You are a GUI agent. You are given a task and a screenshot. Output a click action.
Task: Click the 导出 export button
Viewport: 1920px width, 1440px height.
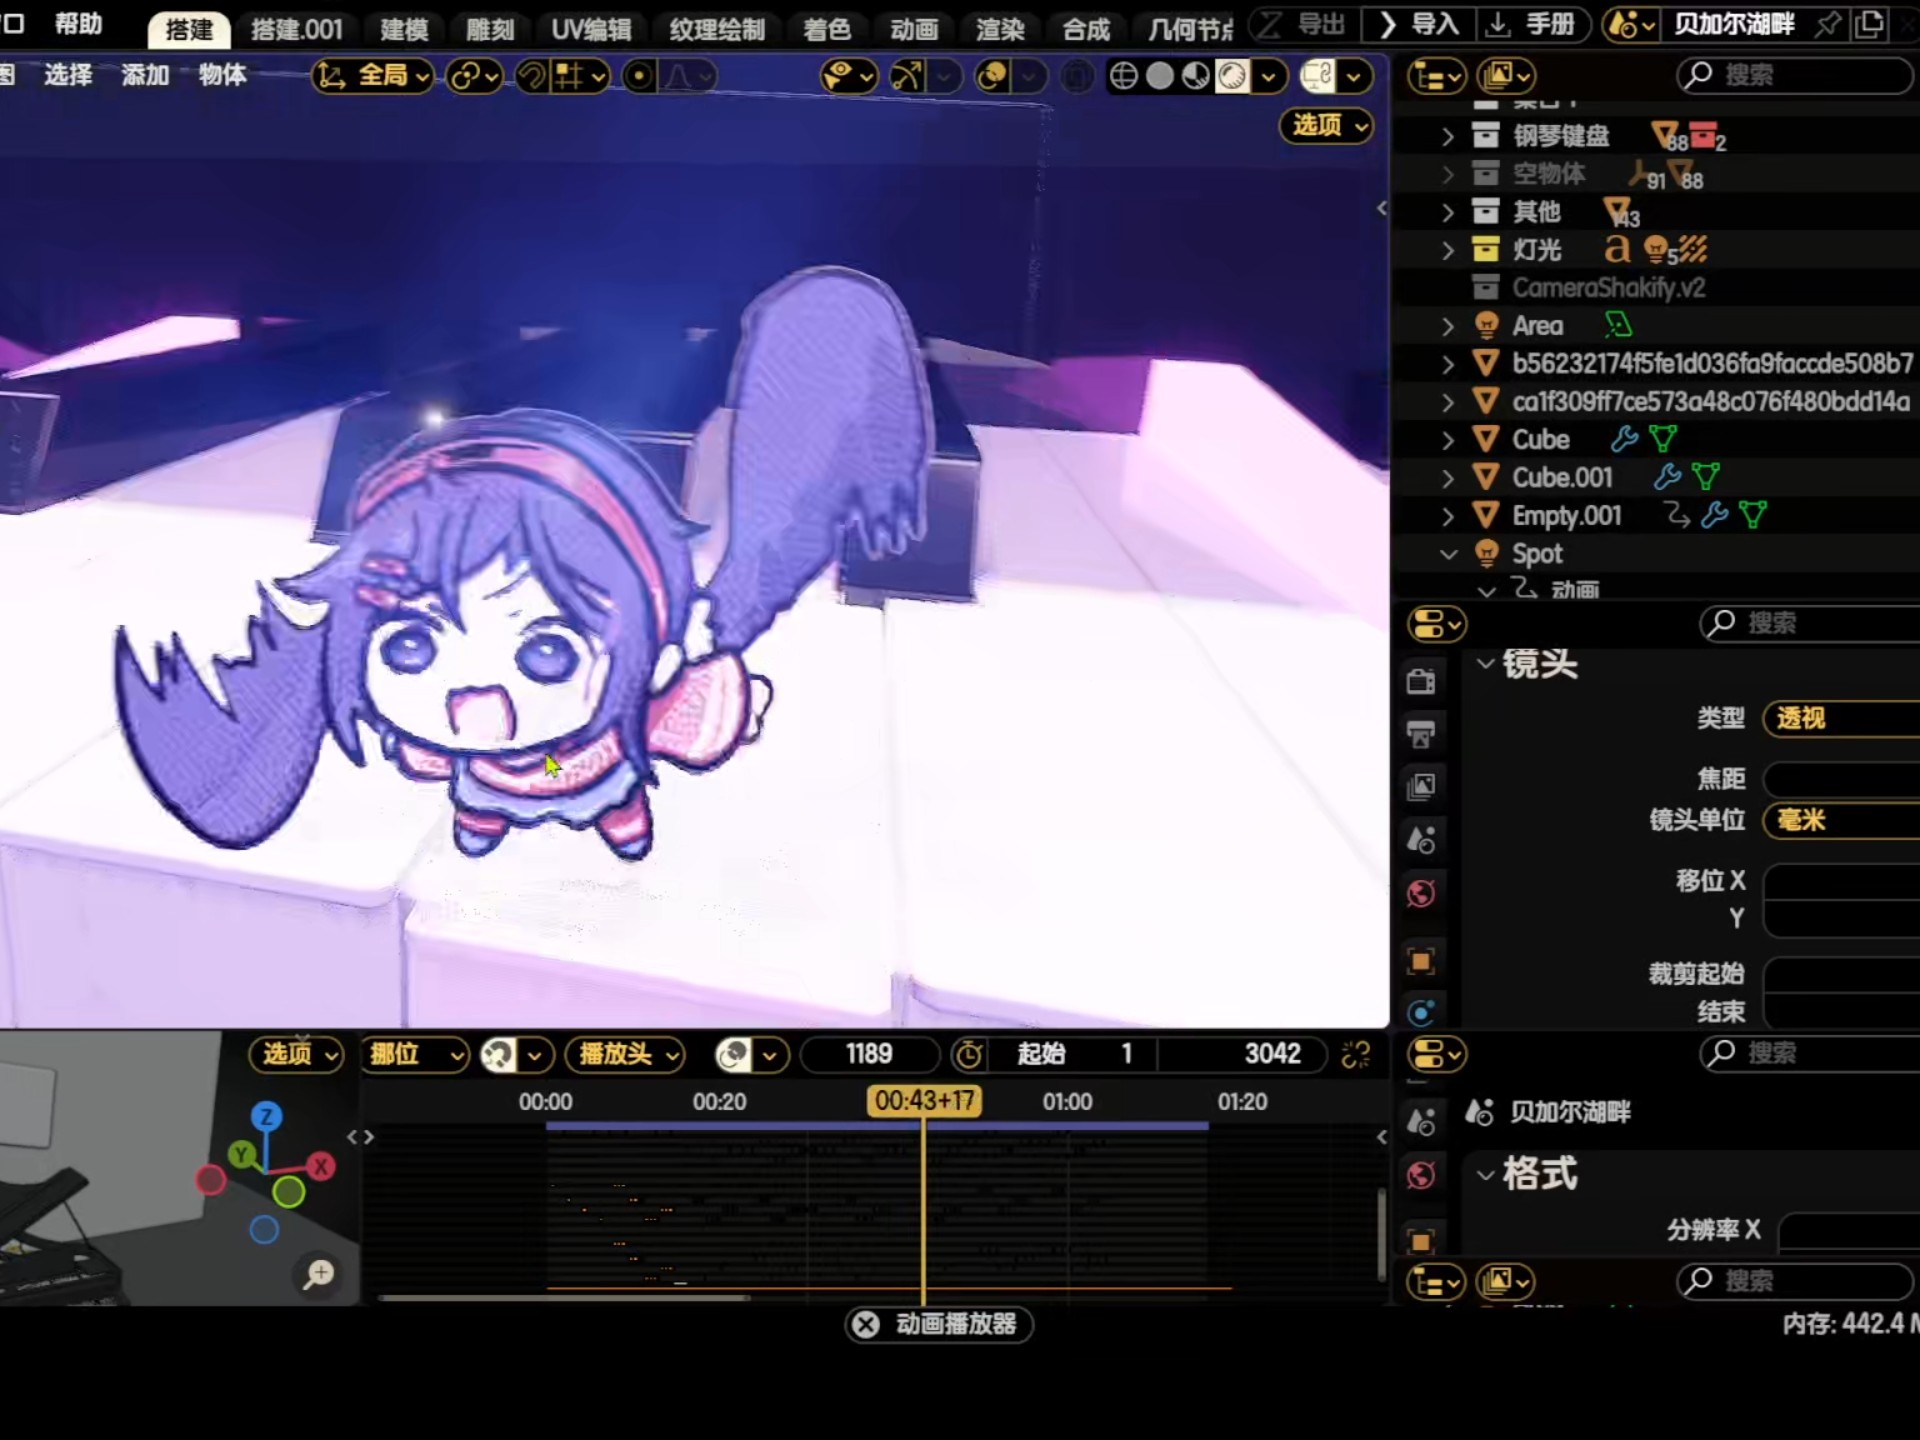coord(1304,24)
